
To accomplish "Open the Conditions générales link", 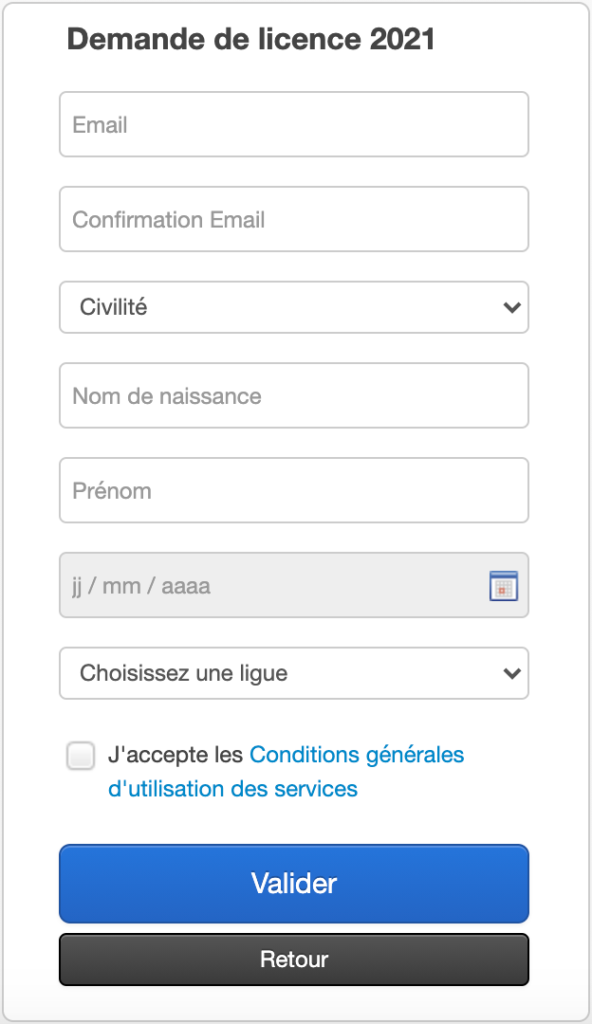I will pyautogui.click(x=357, y=755).
